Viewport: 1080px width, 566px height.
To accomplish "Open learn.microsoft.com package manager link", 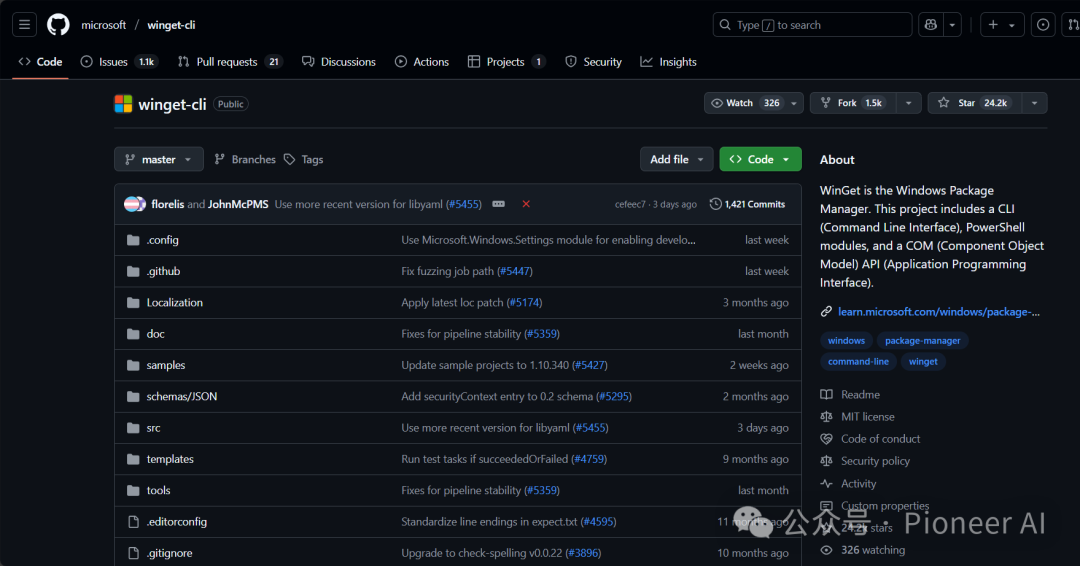I will [939, 312].
